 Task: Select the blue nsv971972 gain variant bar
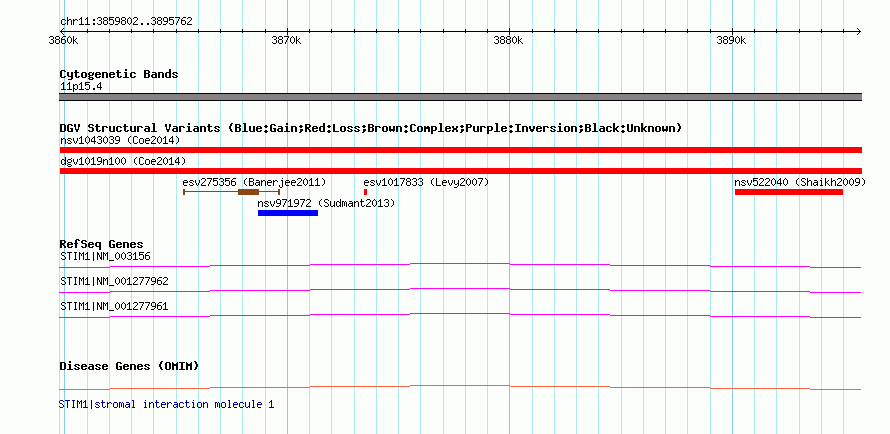288,213
